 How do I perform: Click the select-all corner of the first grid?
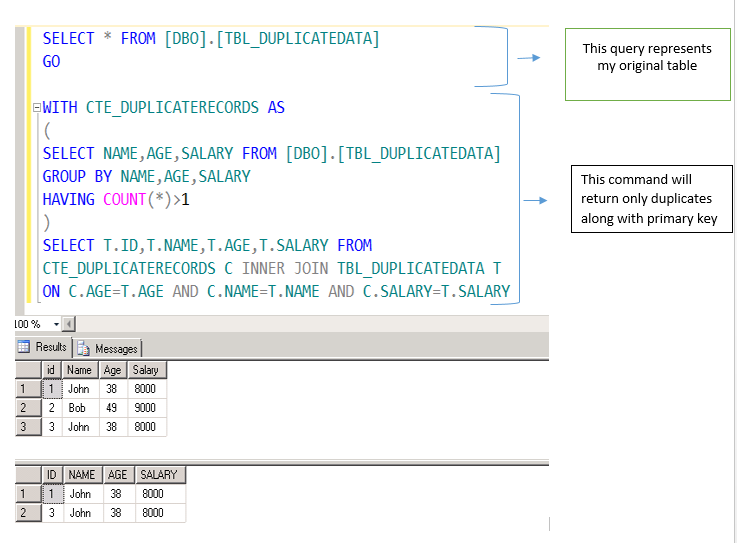coord(27,370)
